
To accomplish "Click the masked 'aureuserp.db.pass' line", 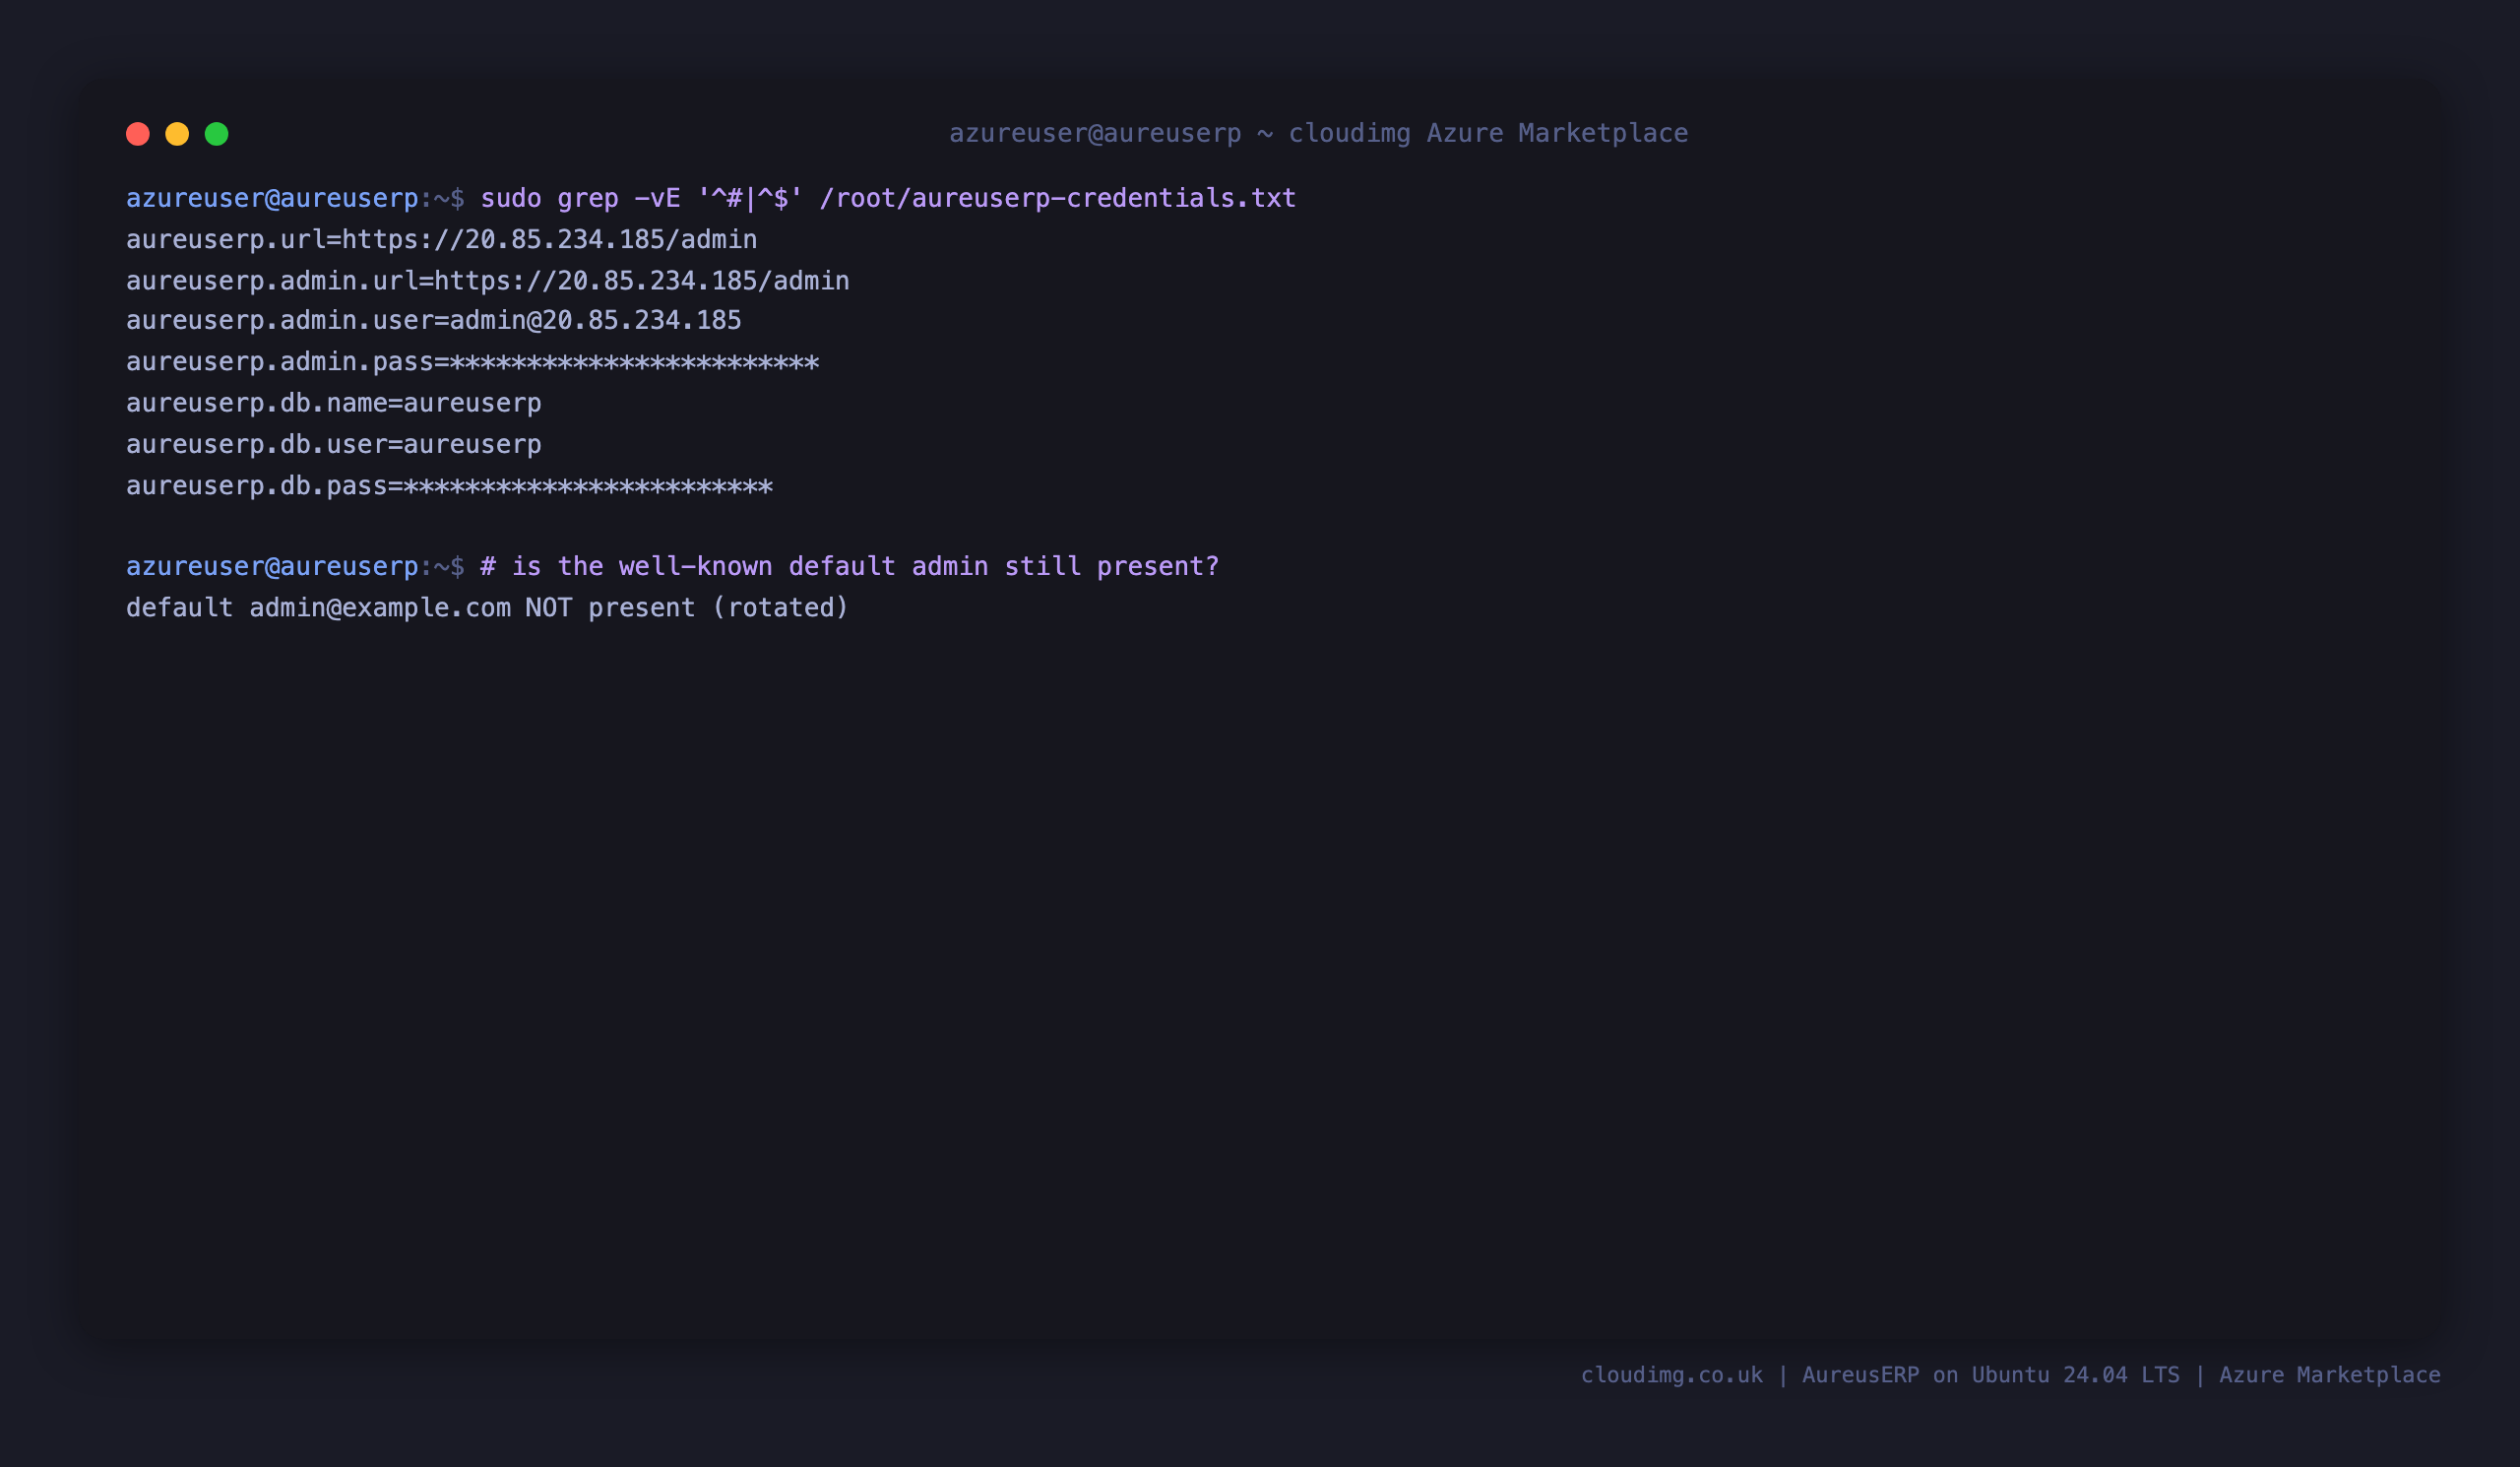I will point(450,486).
